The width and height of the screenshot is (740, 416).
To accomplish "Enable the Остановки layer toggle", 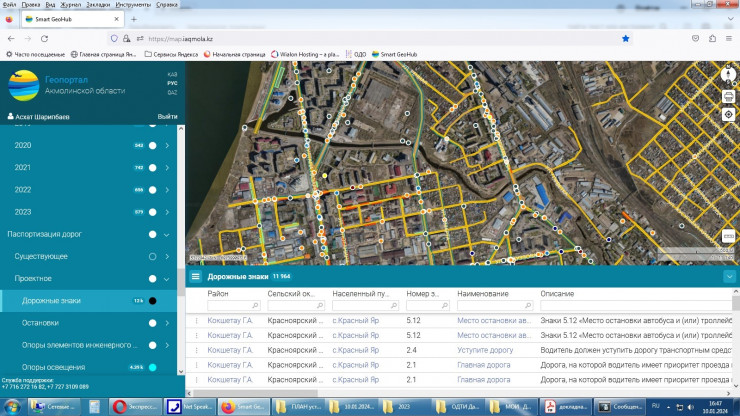I will point(153,323).
